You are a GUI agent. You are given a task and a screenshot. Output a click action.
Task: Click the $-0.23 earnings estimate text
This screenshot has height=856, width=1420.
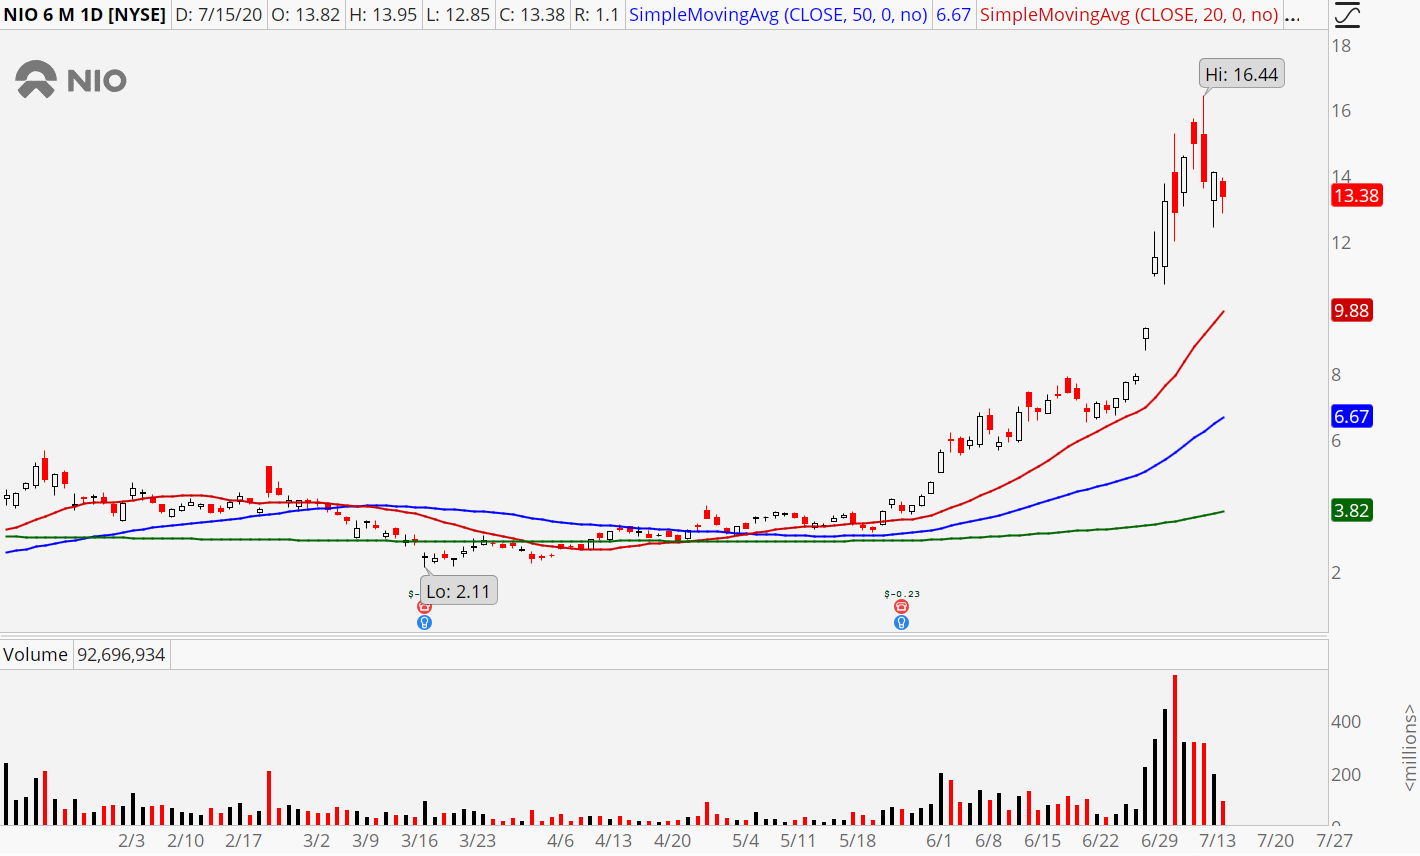(902, 594)
